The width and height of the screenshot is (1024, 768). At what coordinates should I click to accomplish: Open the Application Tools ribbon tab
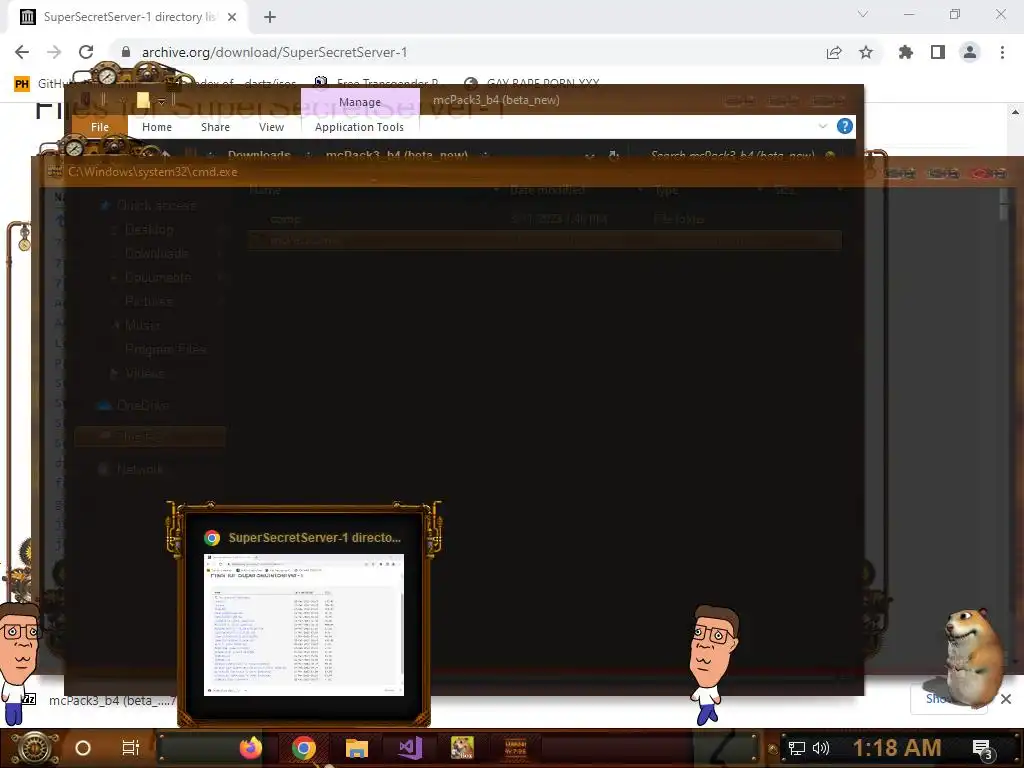pyautogui.click(x=359, y=127)
